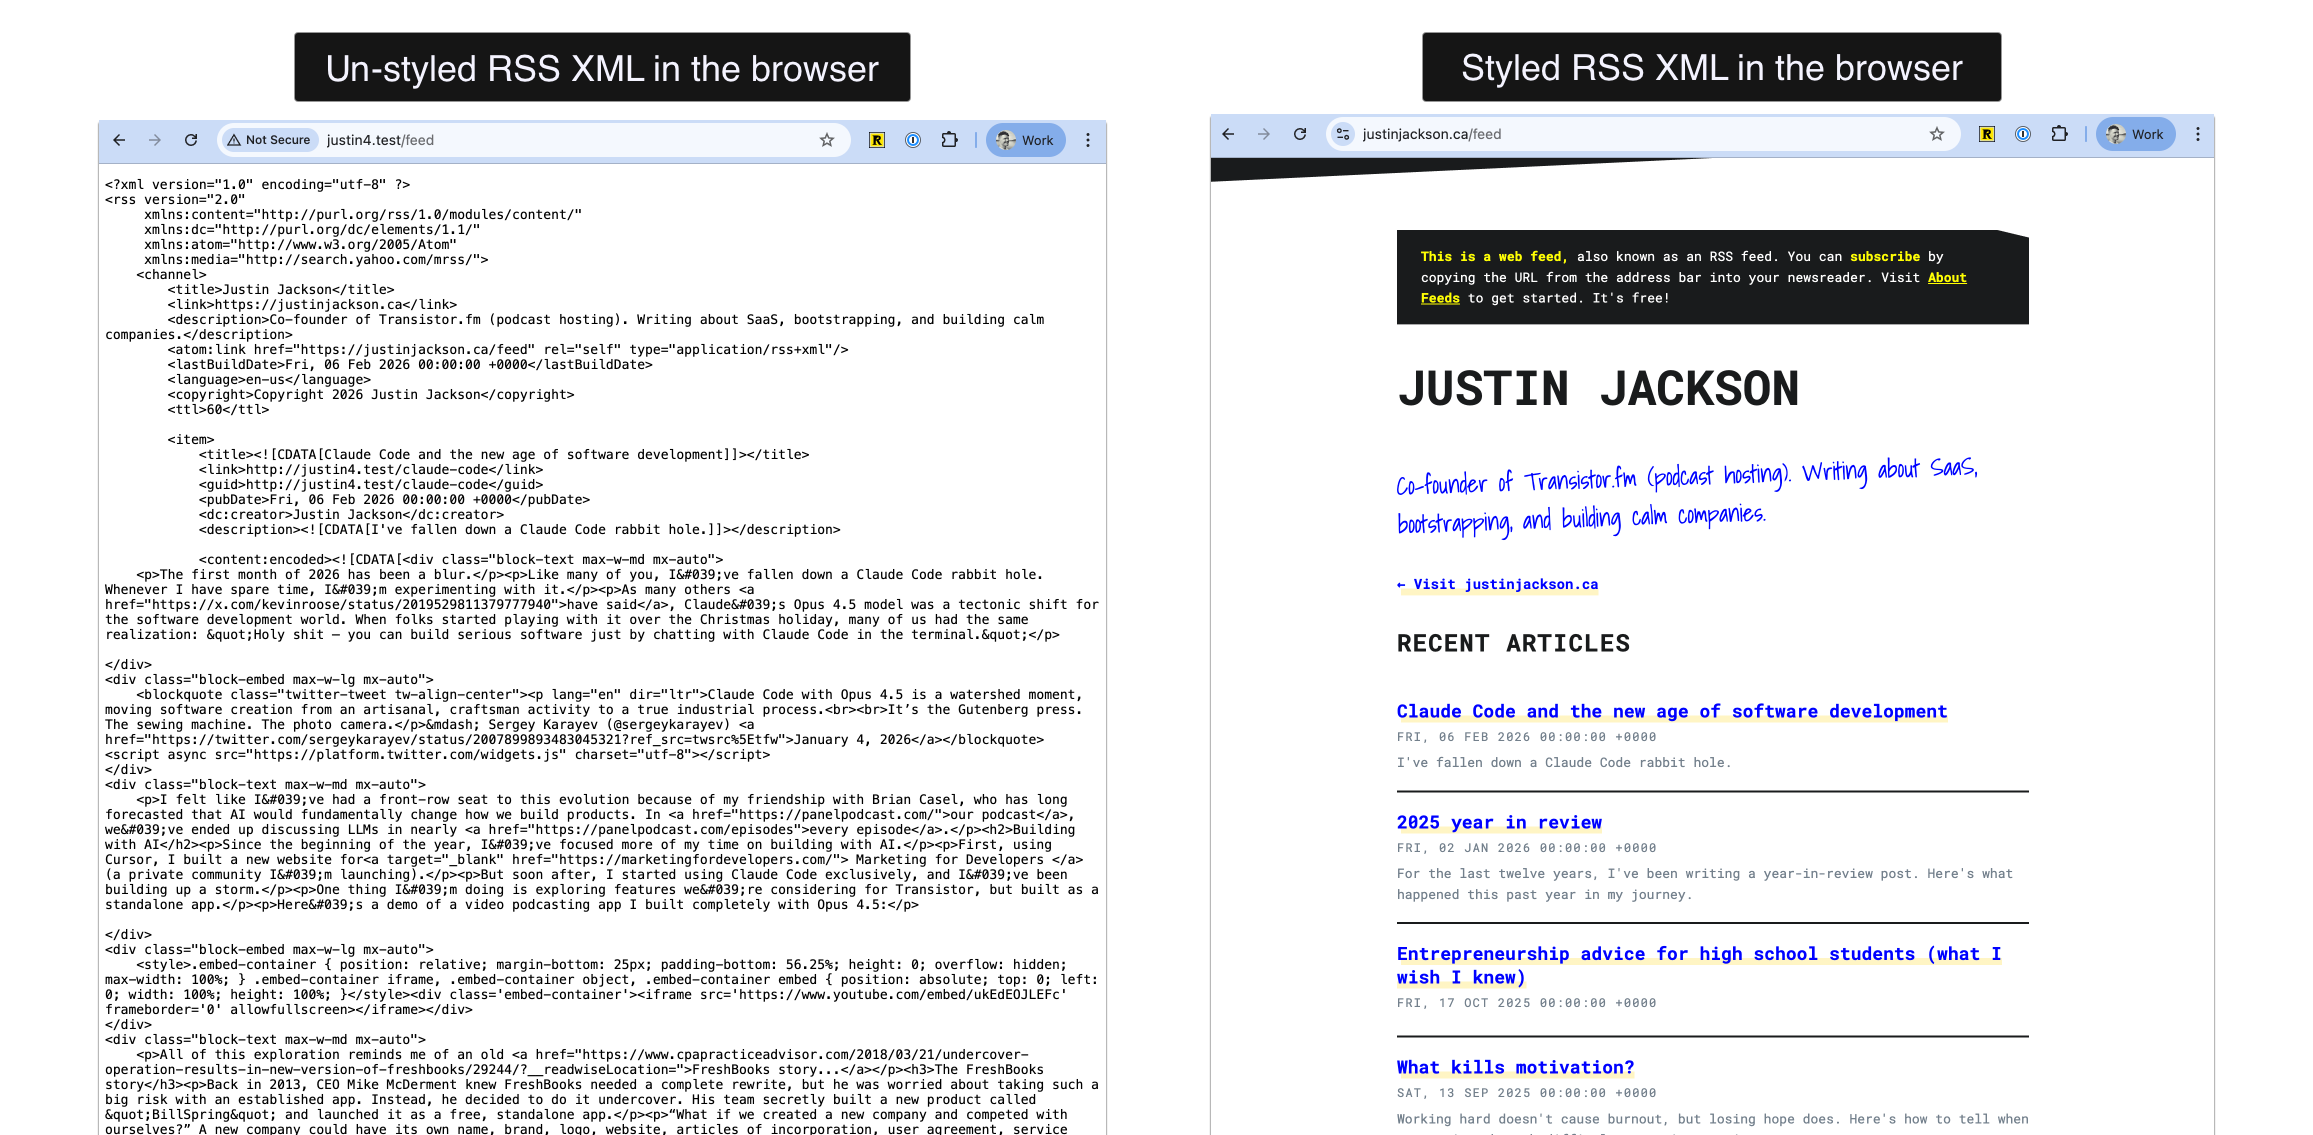Open the three-dot menu on justin4.test window

(x=1087, y=140)
